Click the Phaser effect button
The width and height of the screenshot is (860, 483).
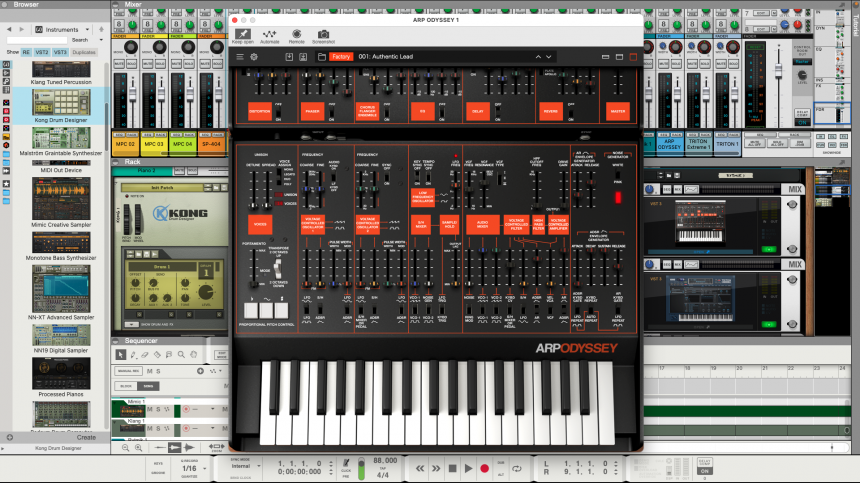click(x=313, y=111)
